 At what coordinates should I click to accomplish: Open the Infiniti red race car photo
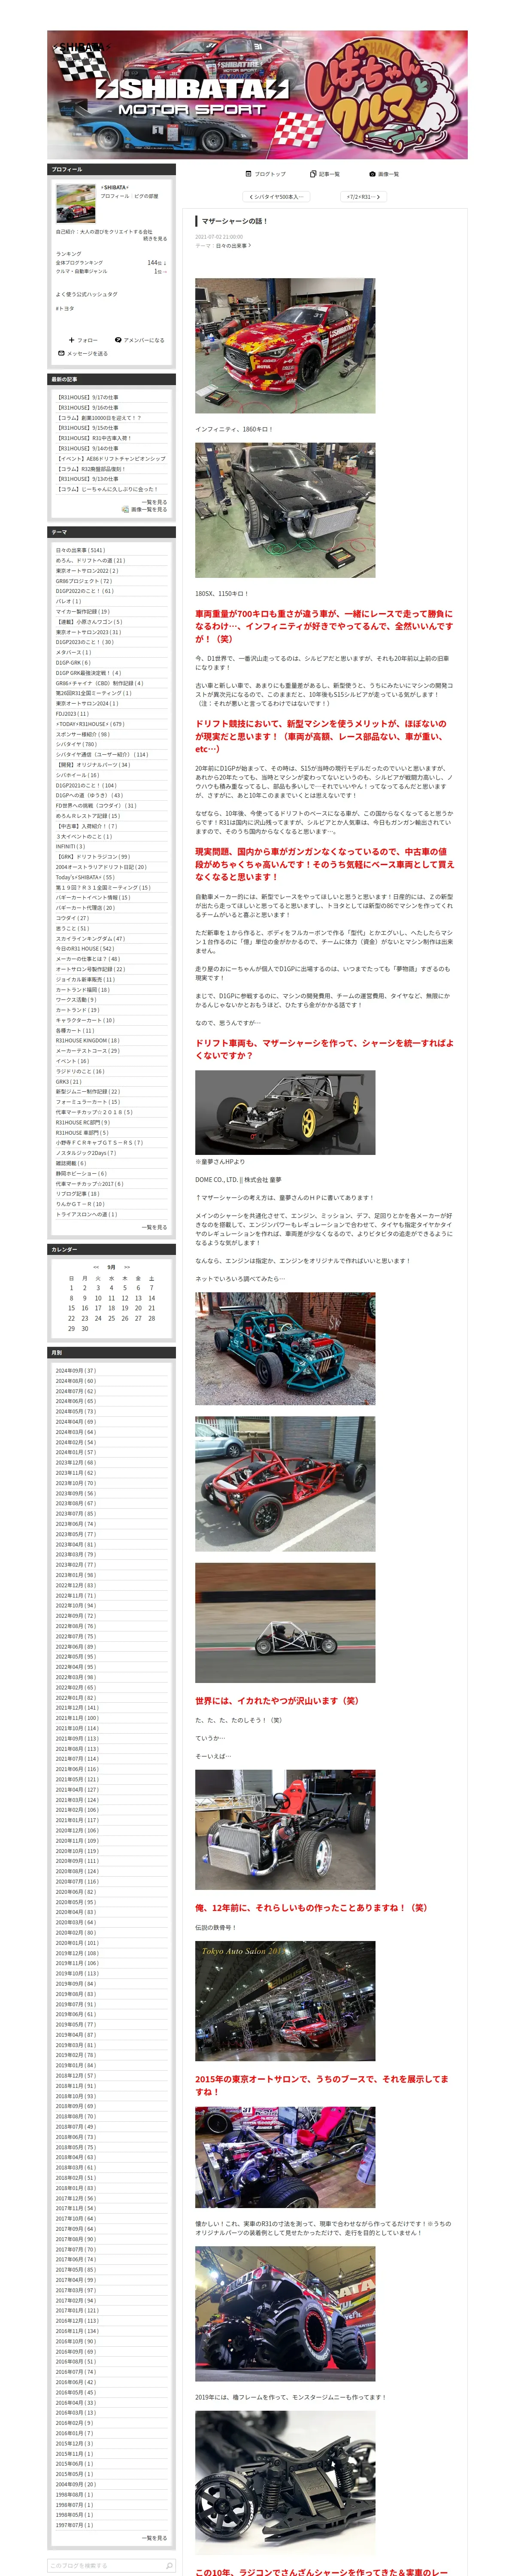point(285,347)
